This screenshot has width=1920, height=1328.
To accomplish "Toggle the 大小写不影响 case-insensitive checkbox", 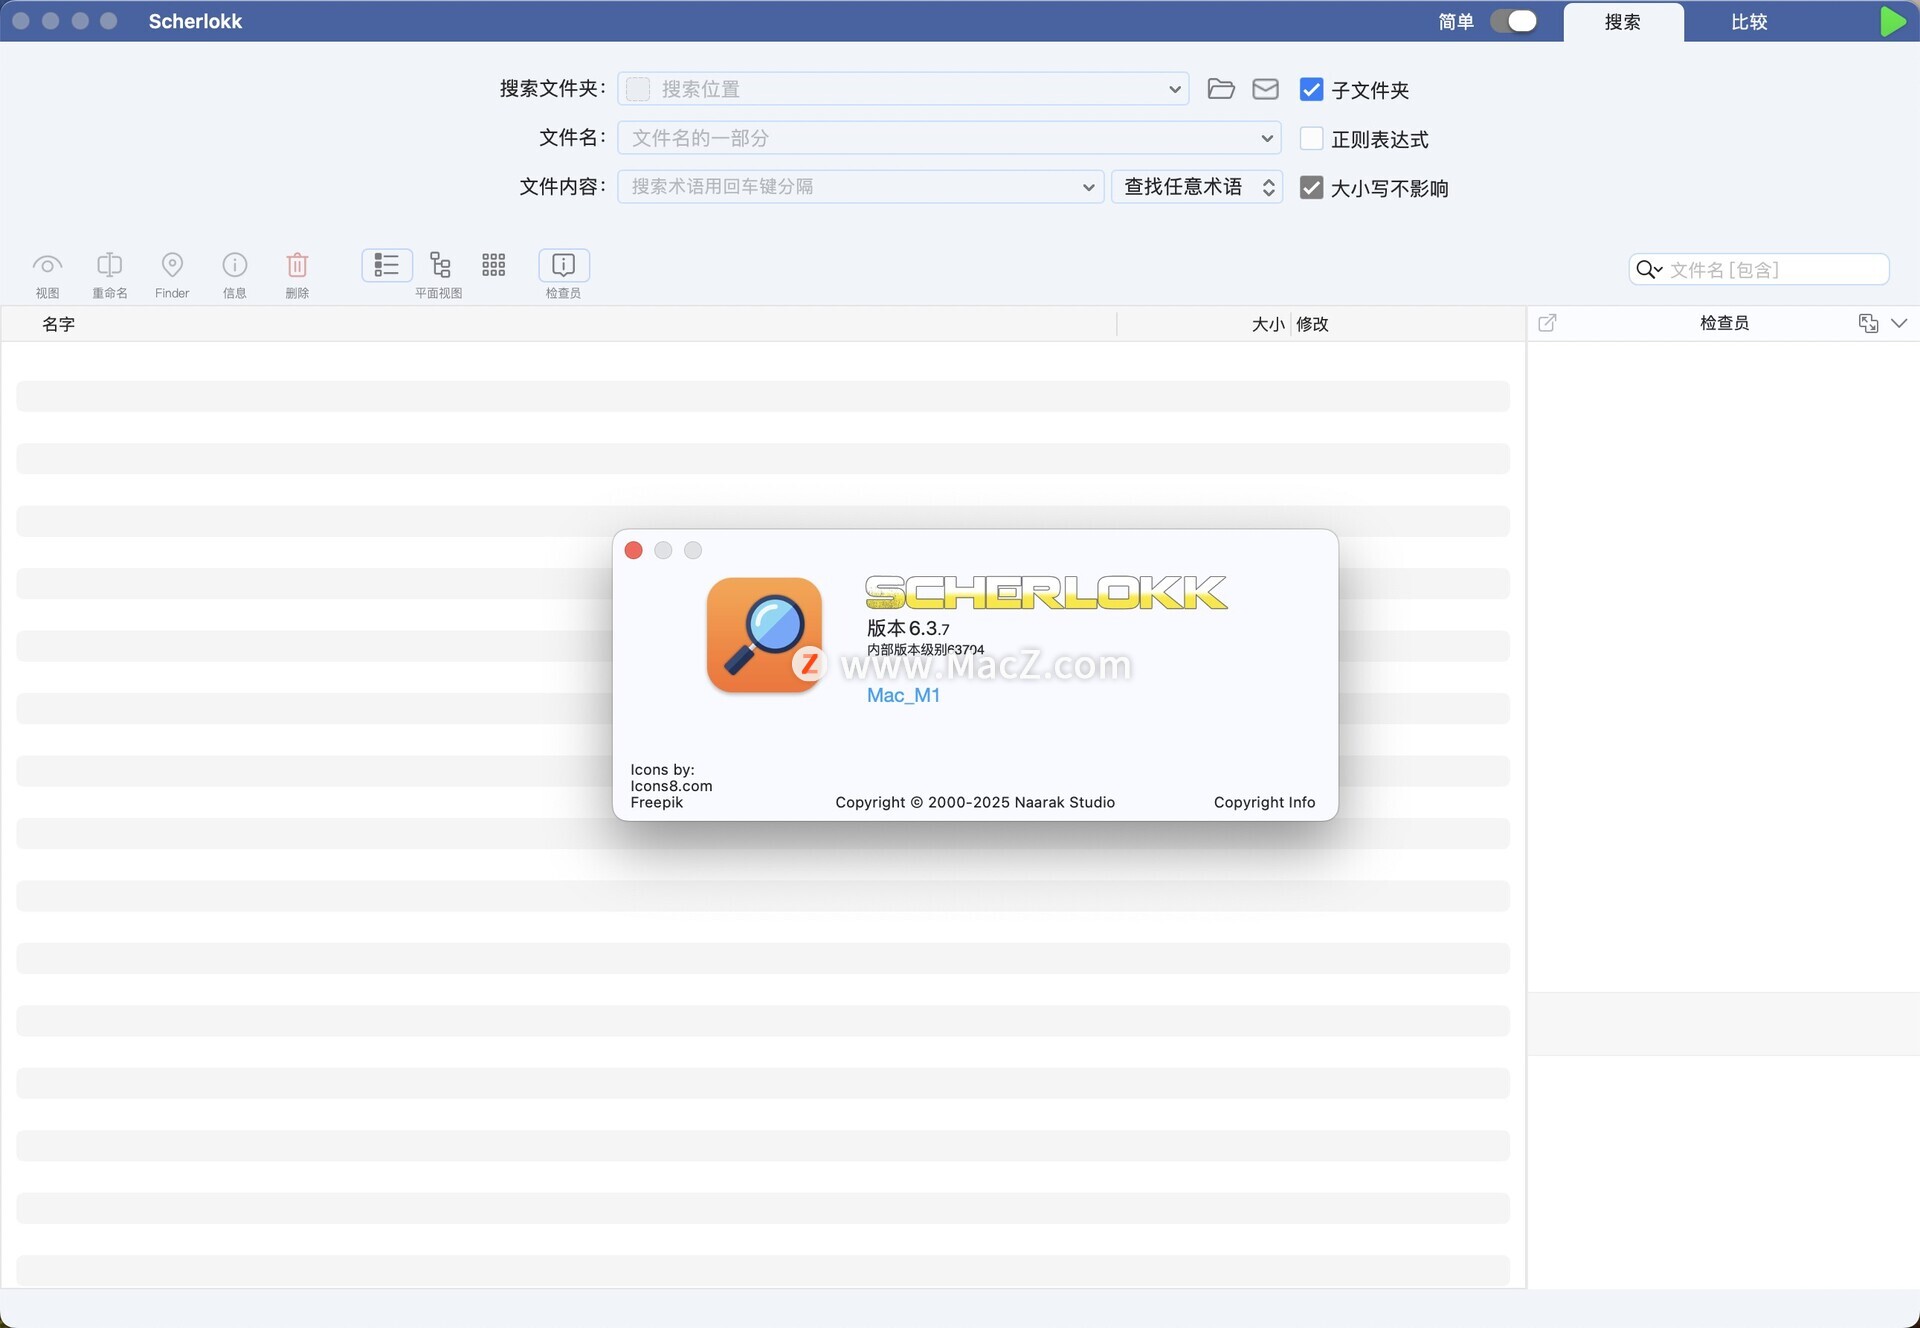I will (x=1311, y=187).
